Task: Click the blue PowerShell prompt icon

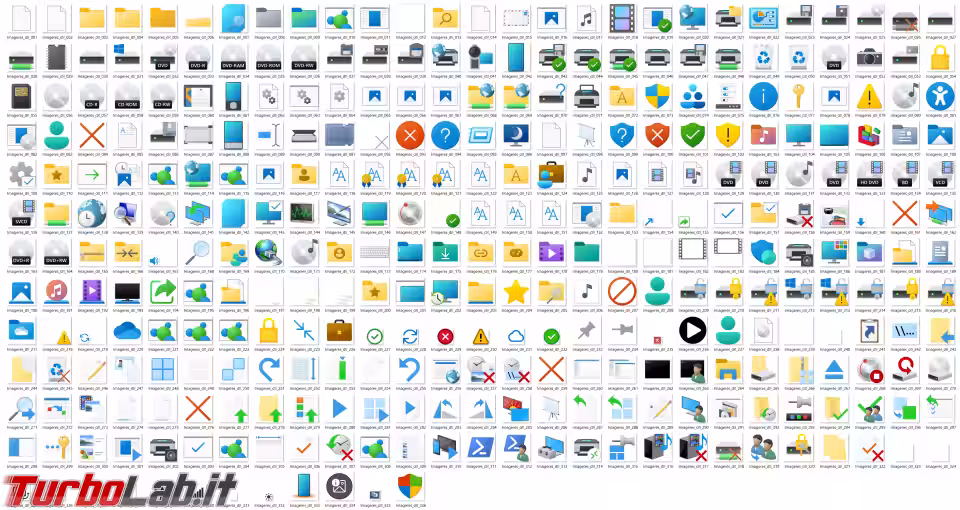Action: point(516,446)
